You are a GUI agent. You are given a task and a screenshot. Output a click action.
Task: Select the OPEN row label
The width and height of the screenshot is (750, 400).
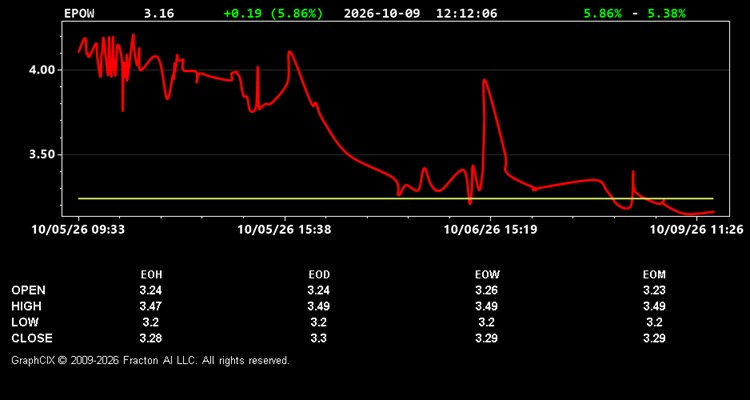tap(29, 290)
